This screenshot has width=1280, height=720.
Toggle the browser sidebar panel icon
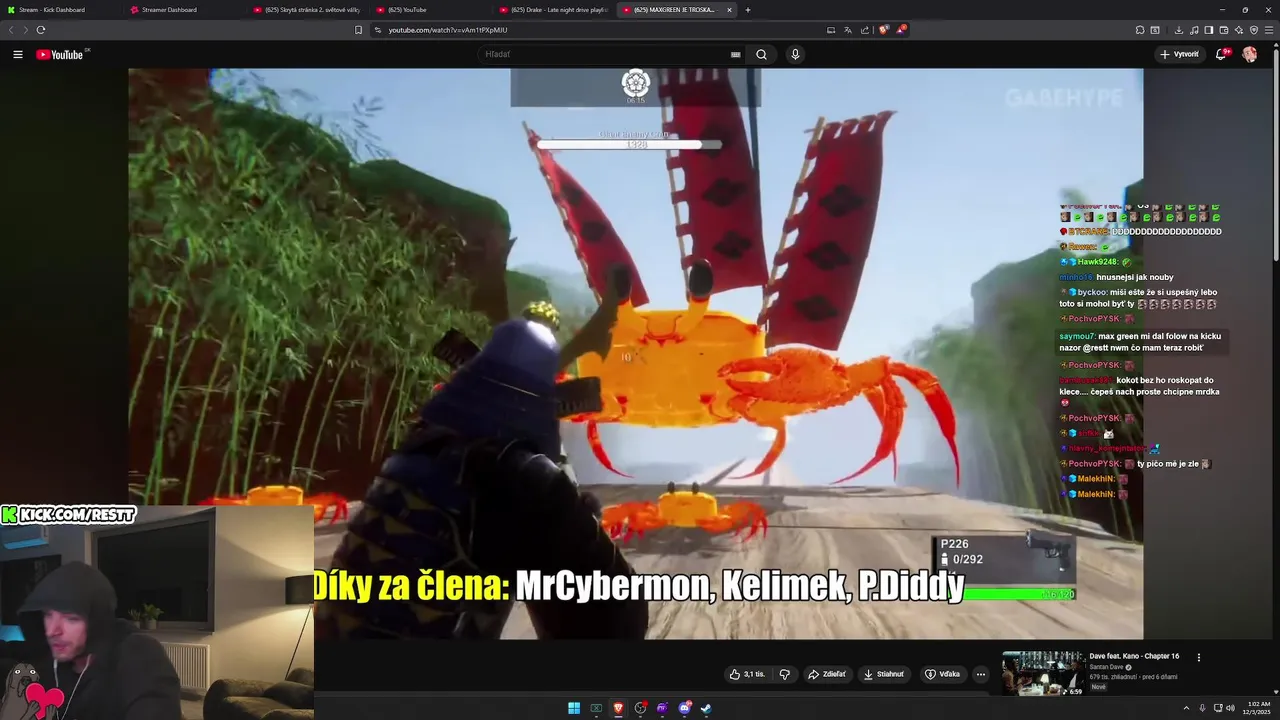tap(1209, 30)
